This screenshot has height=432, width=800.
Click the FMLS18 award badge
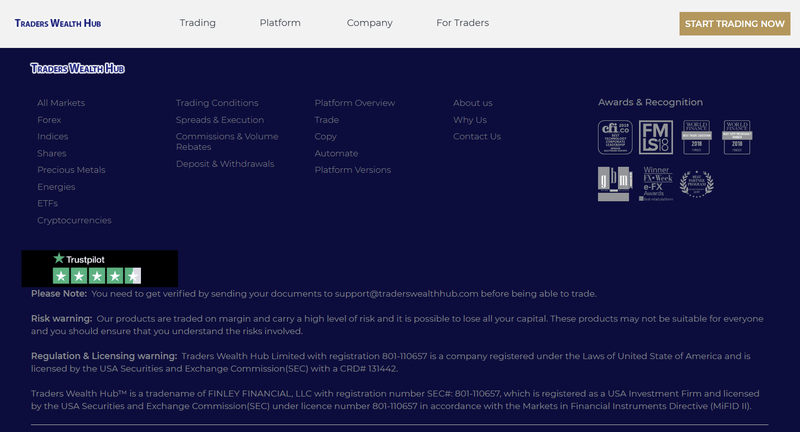pyautogui.click(x=656, y=137)
